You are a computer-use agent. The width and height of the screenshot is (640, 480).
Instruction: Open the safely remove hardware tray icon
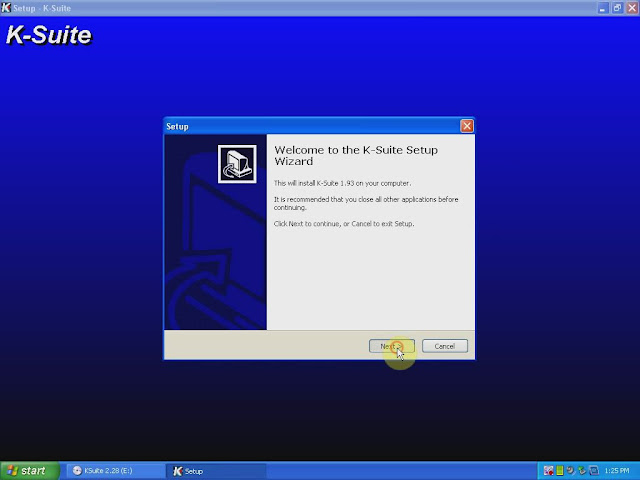tap(582, 471)
